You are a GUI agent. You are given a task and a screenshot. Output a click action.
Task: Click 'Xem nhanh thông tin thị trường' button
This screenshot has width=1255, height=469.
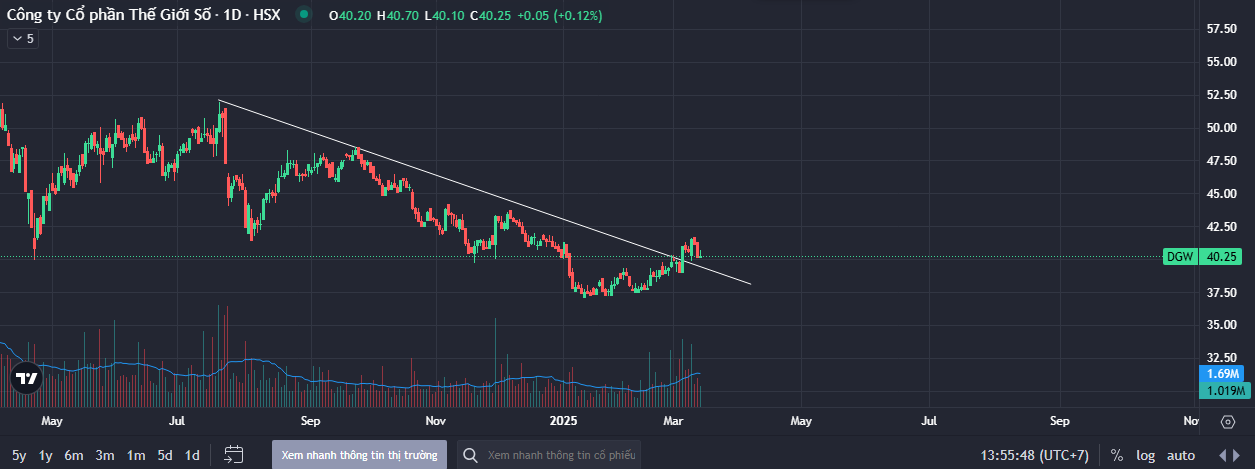(x=359, y=455)
